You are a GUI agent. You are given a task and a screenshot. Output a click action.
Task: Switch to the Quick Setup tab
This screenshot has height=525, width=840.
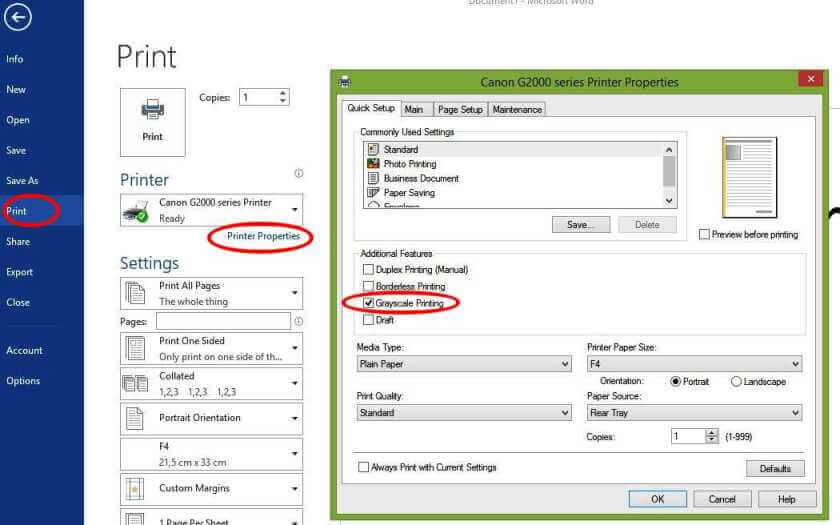click(371, 108)
